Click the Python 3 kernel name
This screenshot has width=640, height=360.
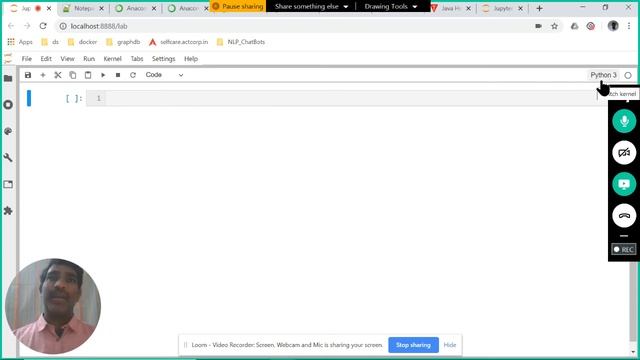point(603,75)
